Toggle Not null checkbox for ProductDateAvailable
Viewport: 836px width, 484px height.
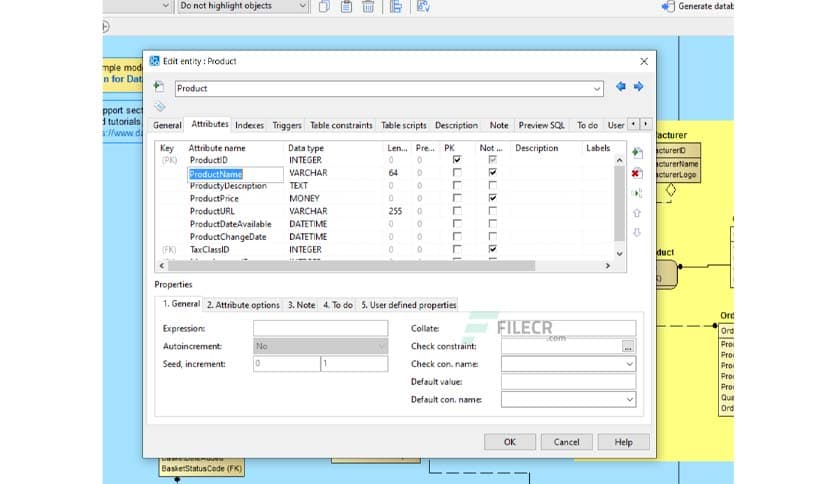(492, 223)
